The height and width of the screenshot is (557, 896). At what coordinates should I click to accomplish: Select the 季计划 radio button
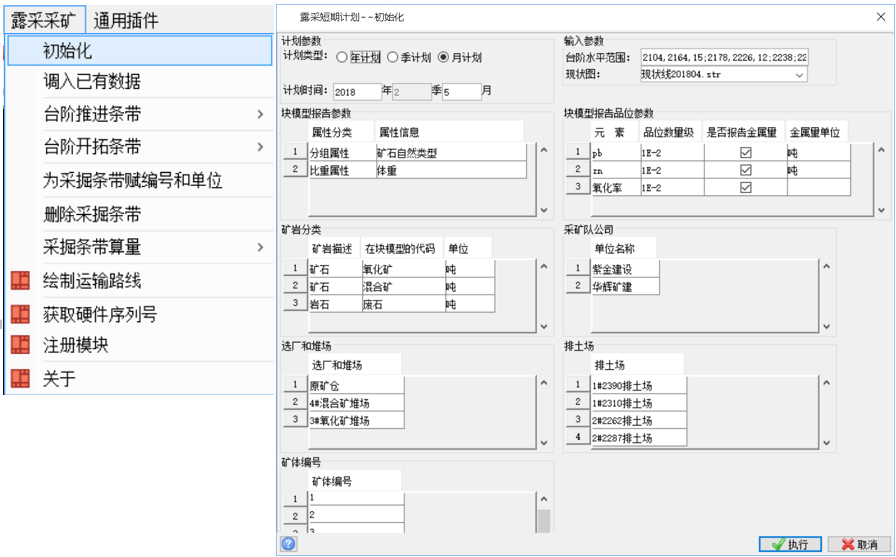tap(393, 57)
